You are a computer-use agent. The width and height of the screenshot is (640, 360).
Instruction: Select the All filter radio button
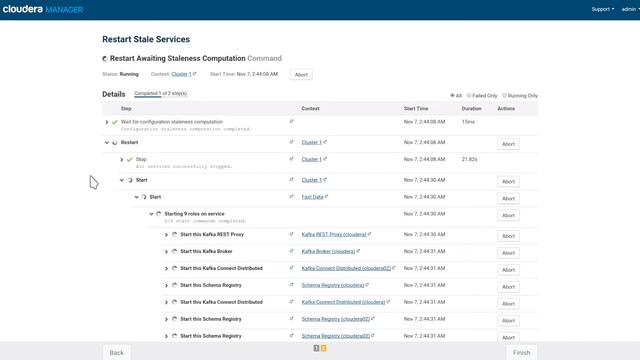click(x=452, y=96)
